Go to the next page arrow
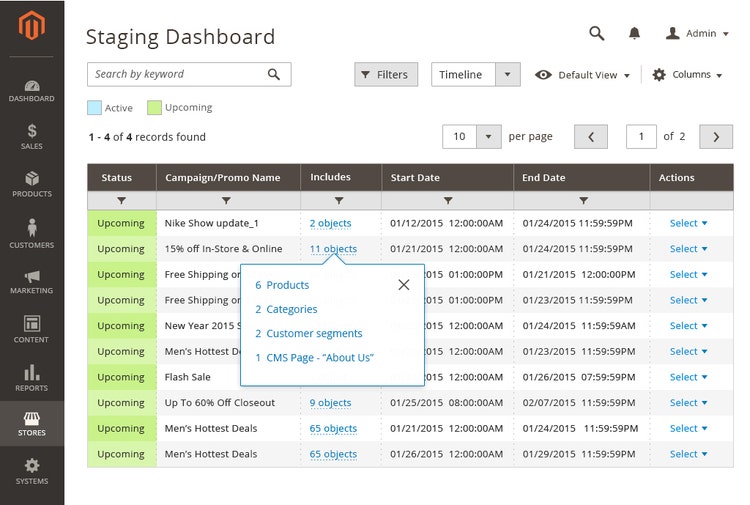The height and width of the screenshot is (505, 750). point(715,137)
